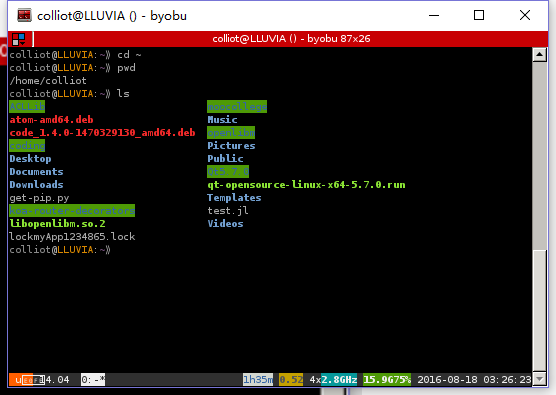Click the openlibm directory name
The width and height of the screenshot is (556, 395).
[231, 133]
